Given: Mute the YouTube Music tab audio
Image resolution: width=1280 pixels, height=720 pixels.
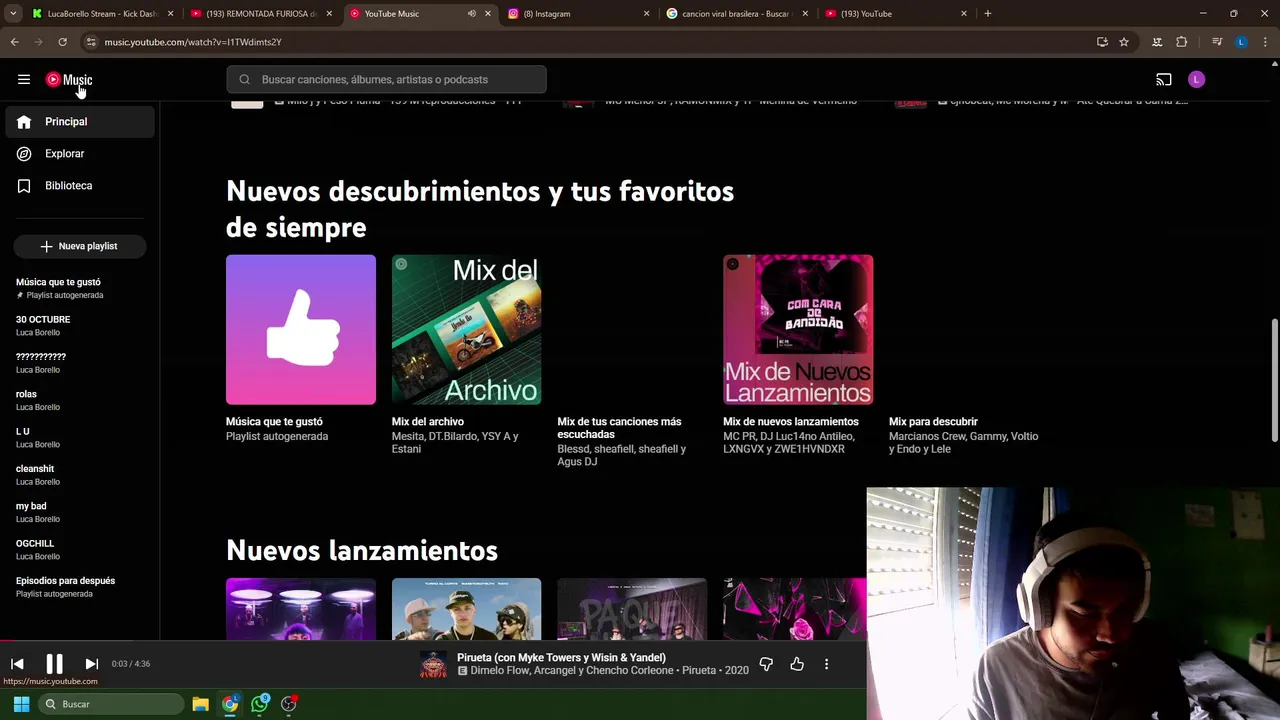Looking at the screenshot, I should coord(472,14).
